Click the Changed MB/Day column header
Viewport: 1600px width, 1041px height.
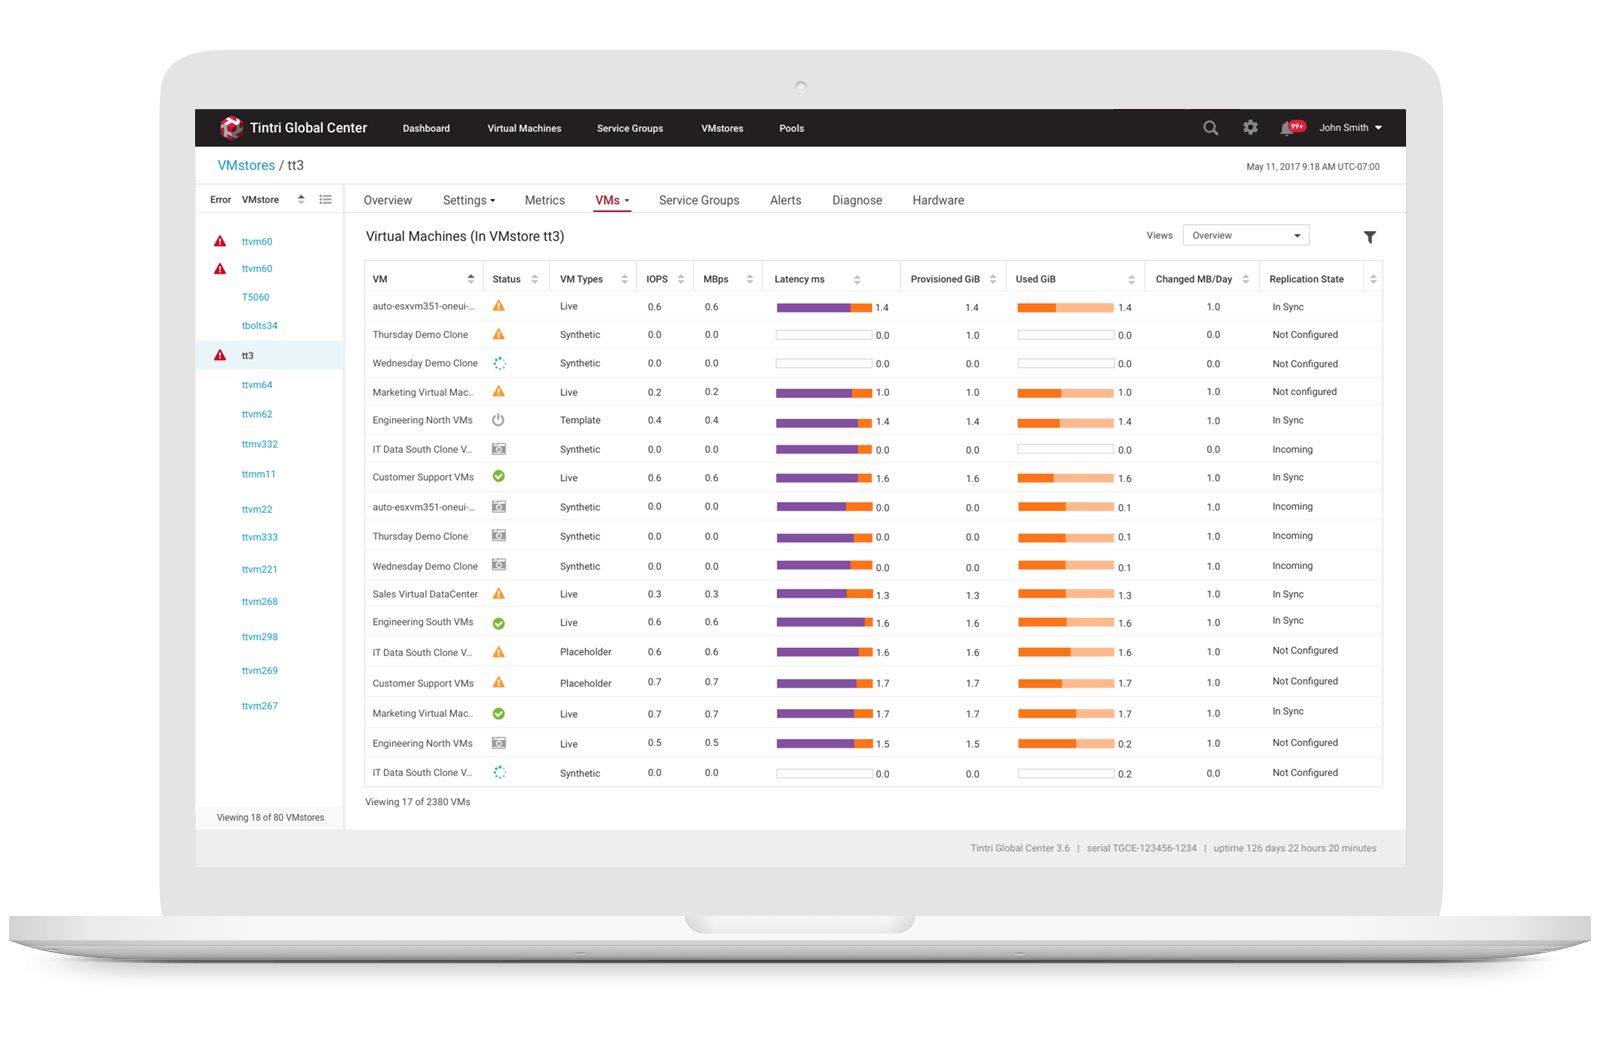pos(1194,279)
